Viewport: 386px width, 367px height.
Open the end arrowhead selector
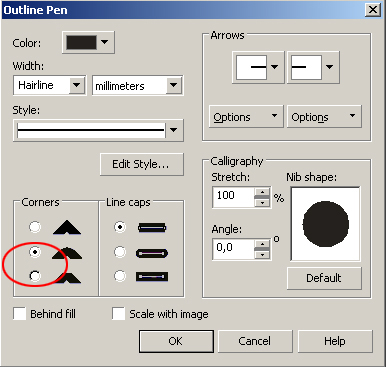[x=313, y=67]
